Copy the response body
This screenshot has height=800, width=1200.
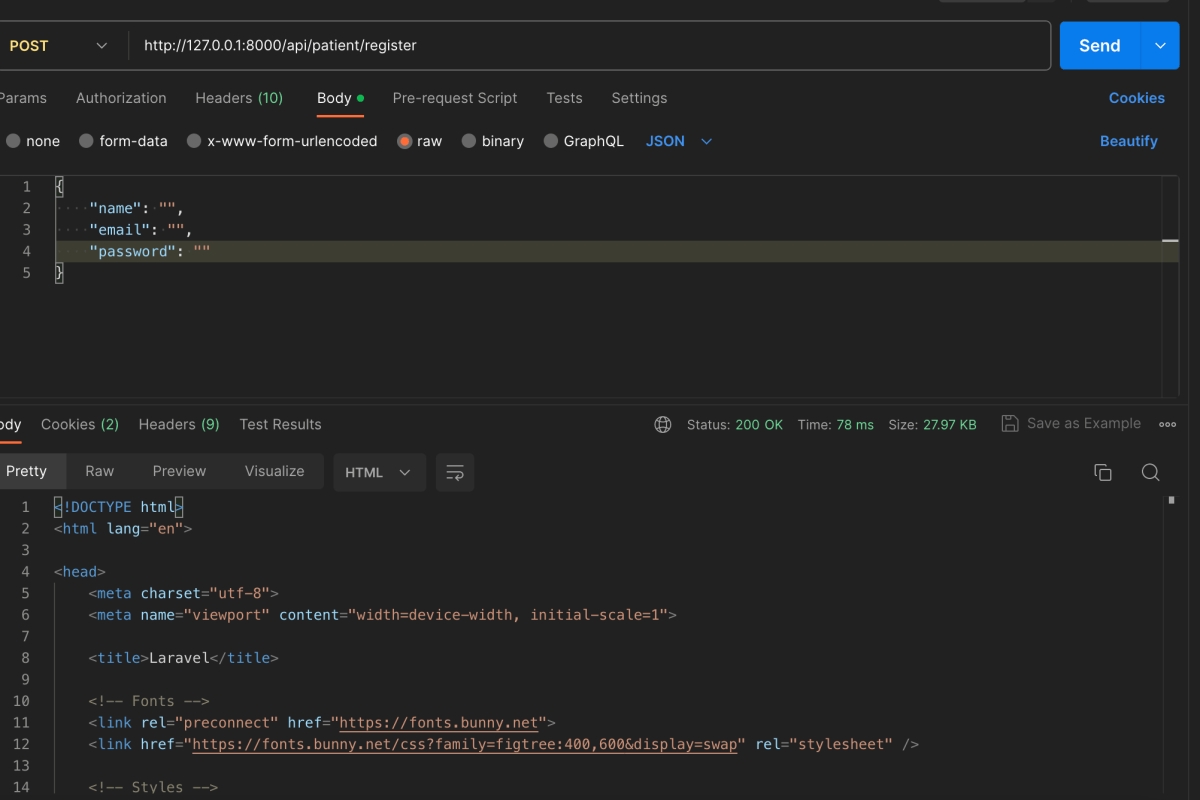point(1103,472)
